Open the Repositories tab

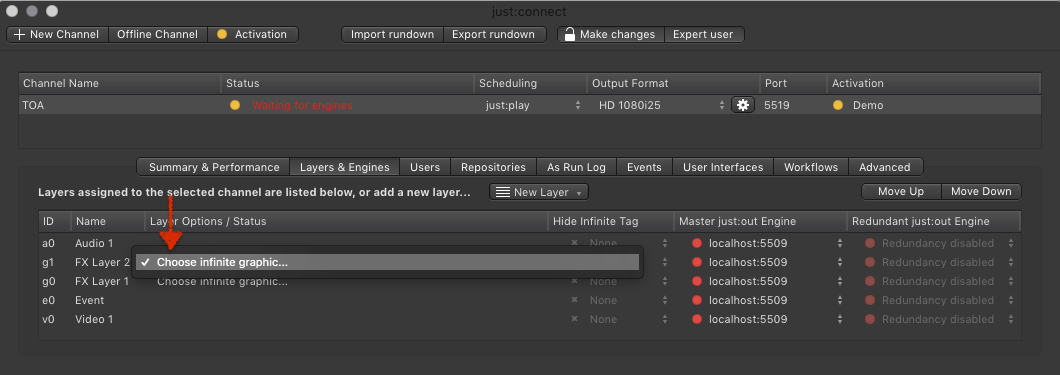pos(493,167)
